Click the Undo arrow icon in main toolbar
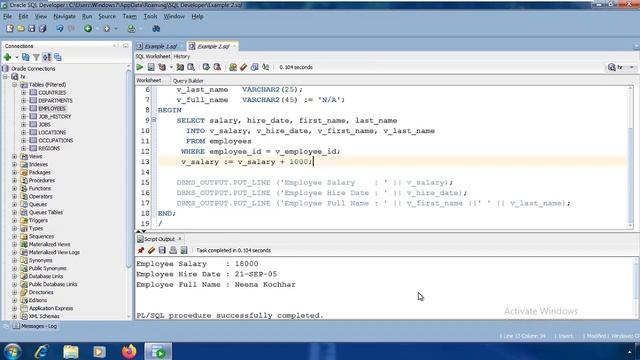This screenshot has height=360, width=640. (x=60, y=29)
